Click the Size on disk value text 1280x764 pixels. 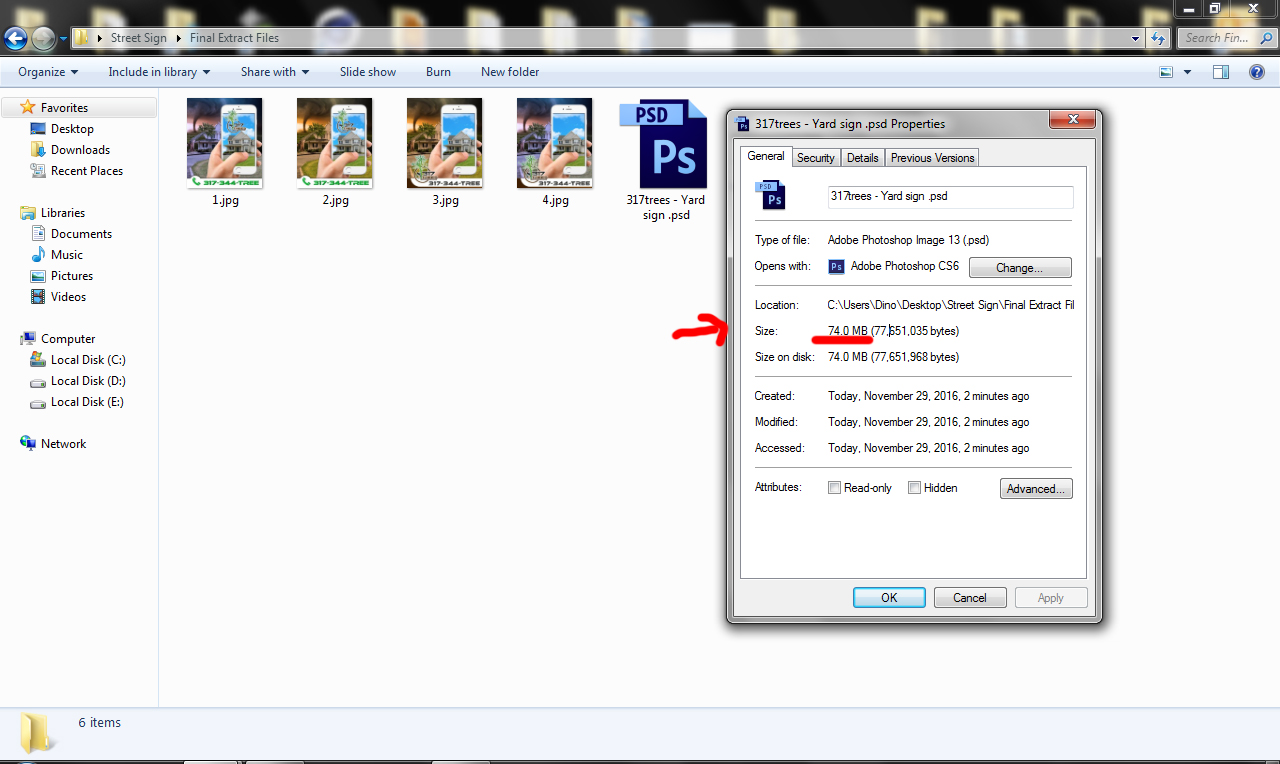pyautogui.click(x=893, y=357)
